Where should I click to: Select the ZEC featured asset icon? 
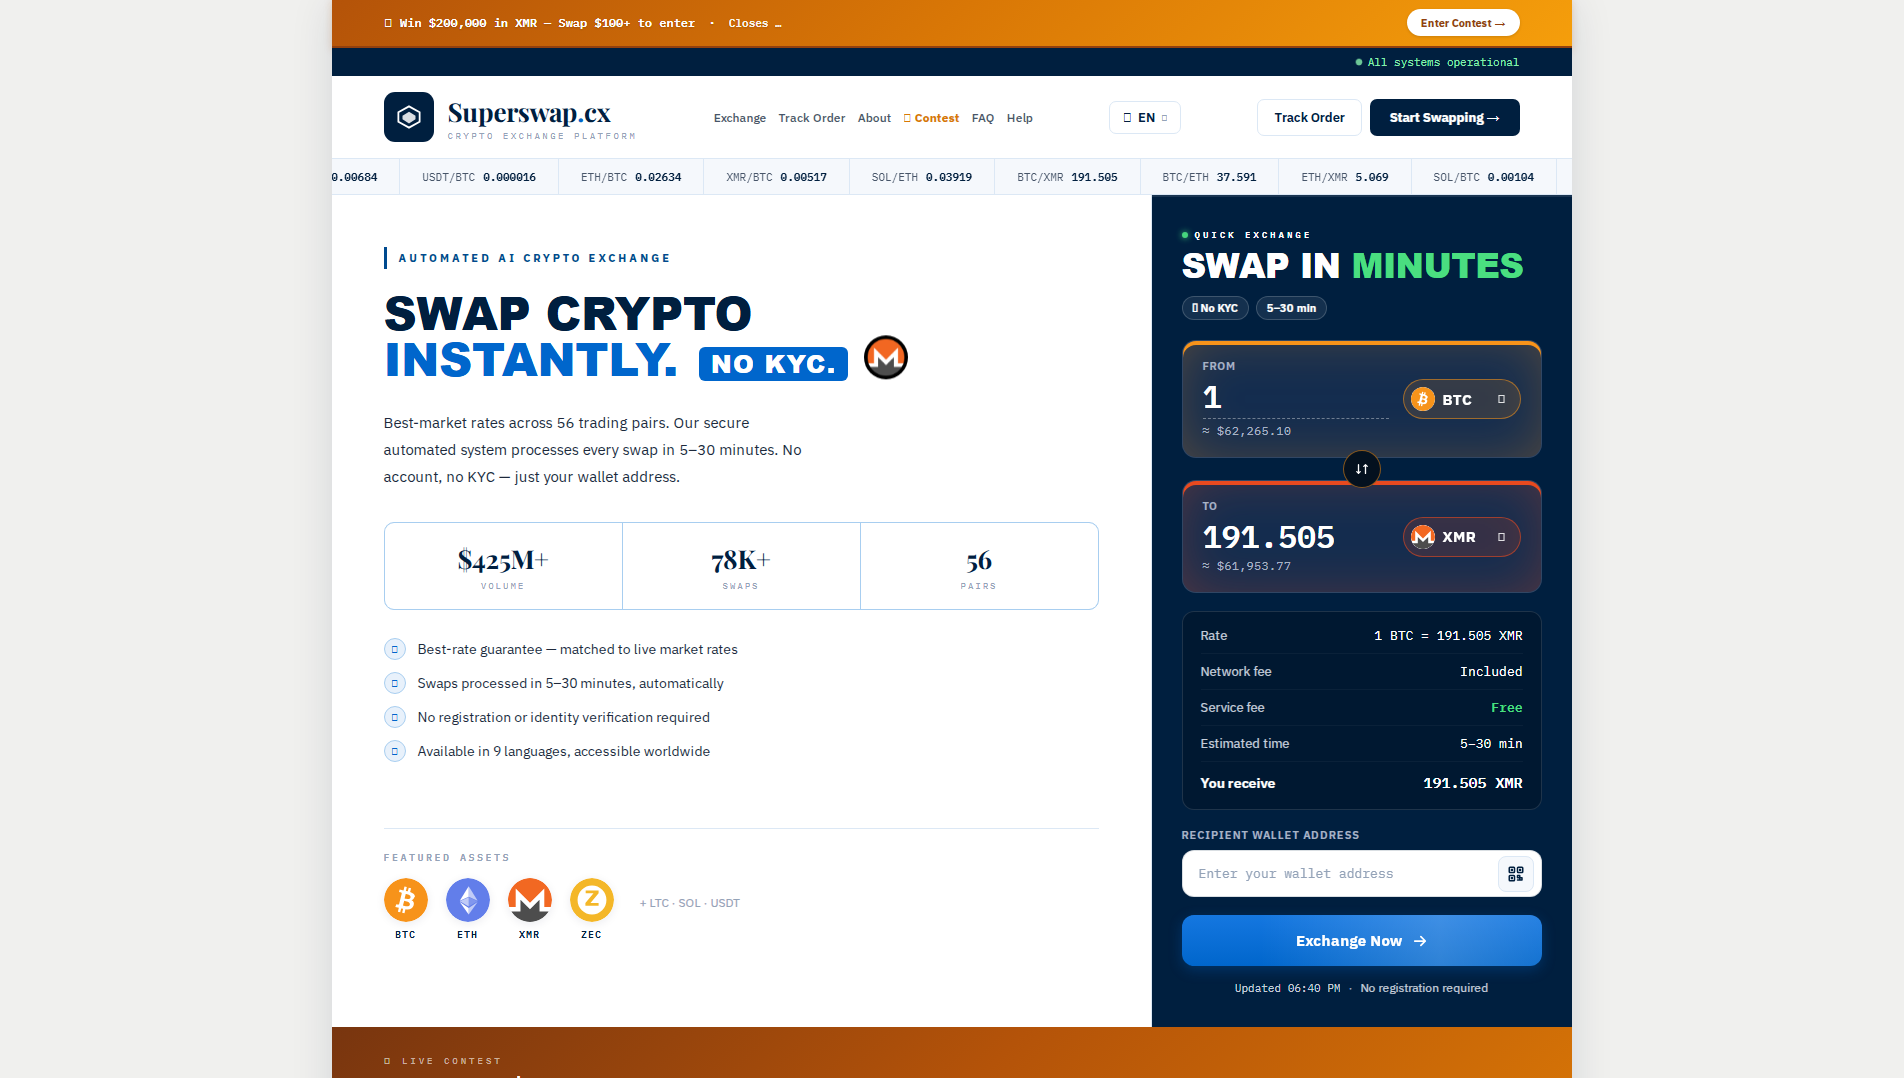pyautogui.click(x=591, y=900)
